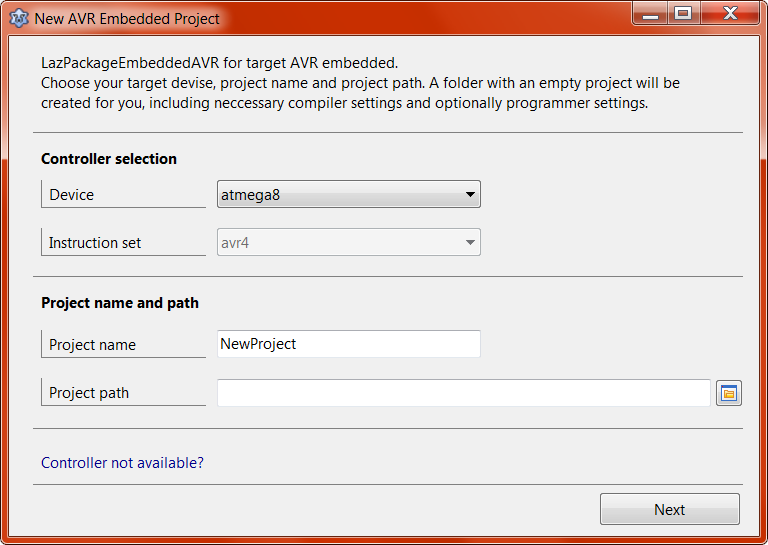
Task: Click the Project name field containing NewProject
Action: 348,344
